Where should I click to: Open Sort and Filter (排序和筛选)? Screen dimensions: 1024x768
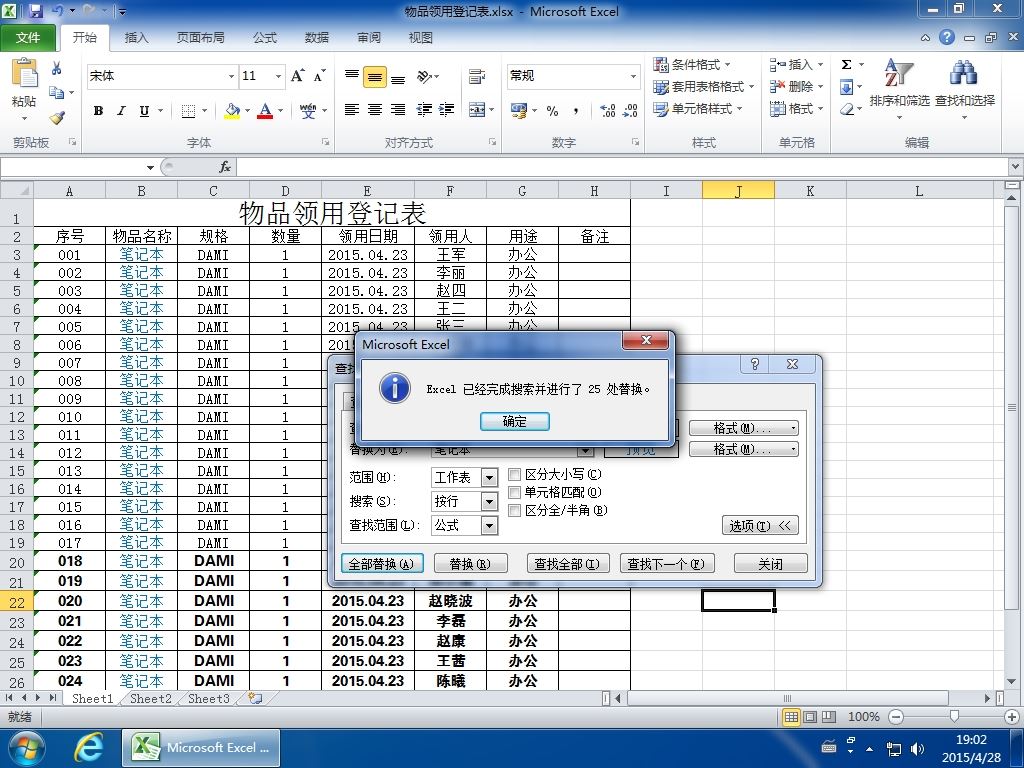pyautogui.click(x=899, y=88)
